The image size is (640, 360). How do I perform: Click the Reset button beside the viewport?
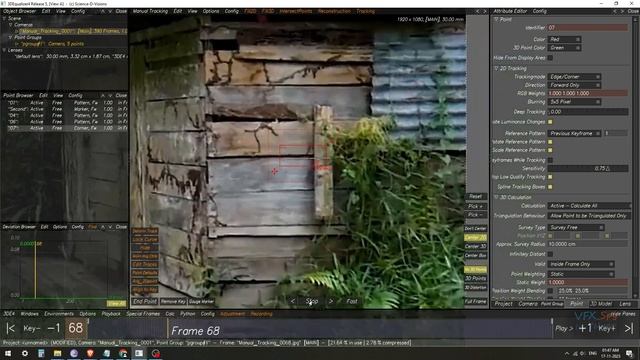(x=475, y=196)
